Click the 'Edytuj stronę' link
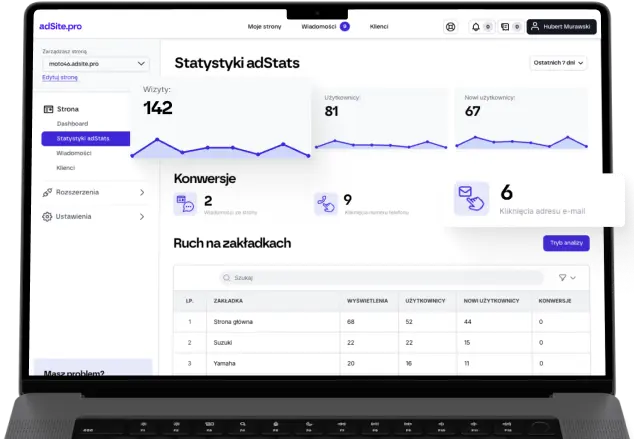 click(x=60, y=77)
